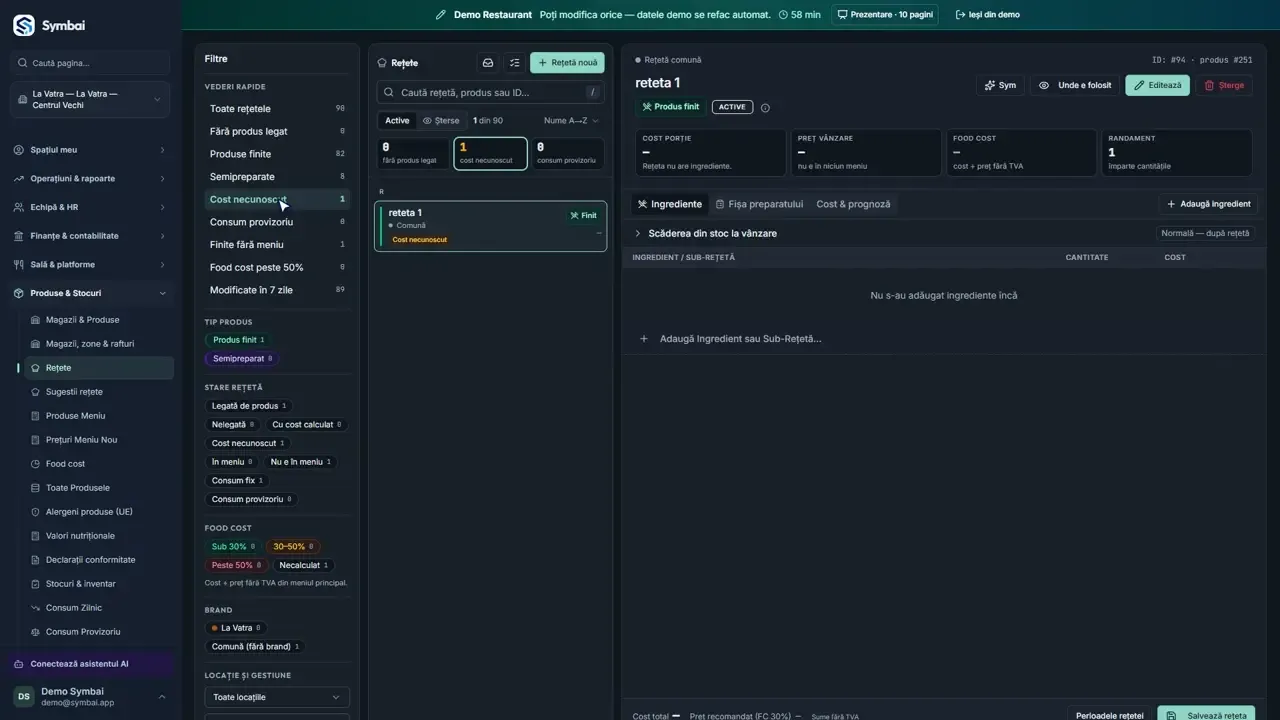Click the Consum Zilnic sidebar icon

(x=35, y=608)
